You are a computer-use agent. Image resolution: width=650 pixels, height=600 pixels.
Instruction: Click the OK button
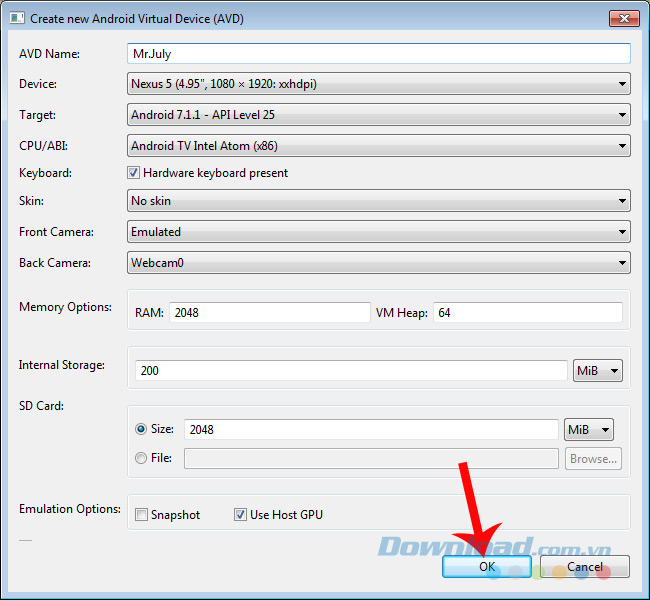tap(487, 566)
